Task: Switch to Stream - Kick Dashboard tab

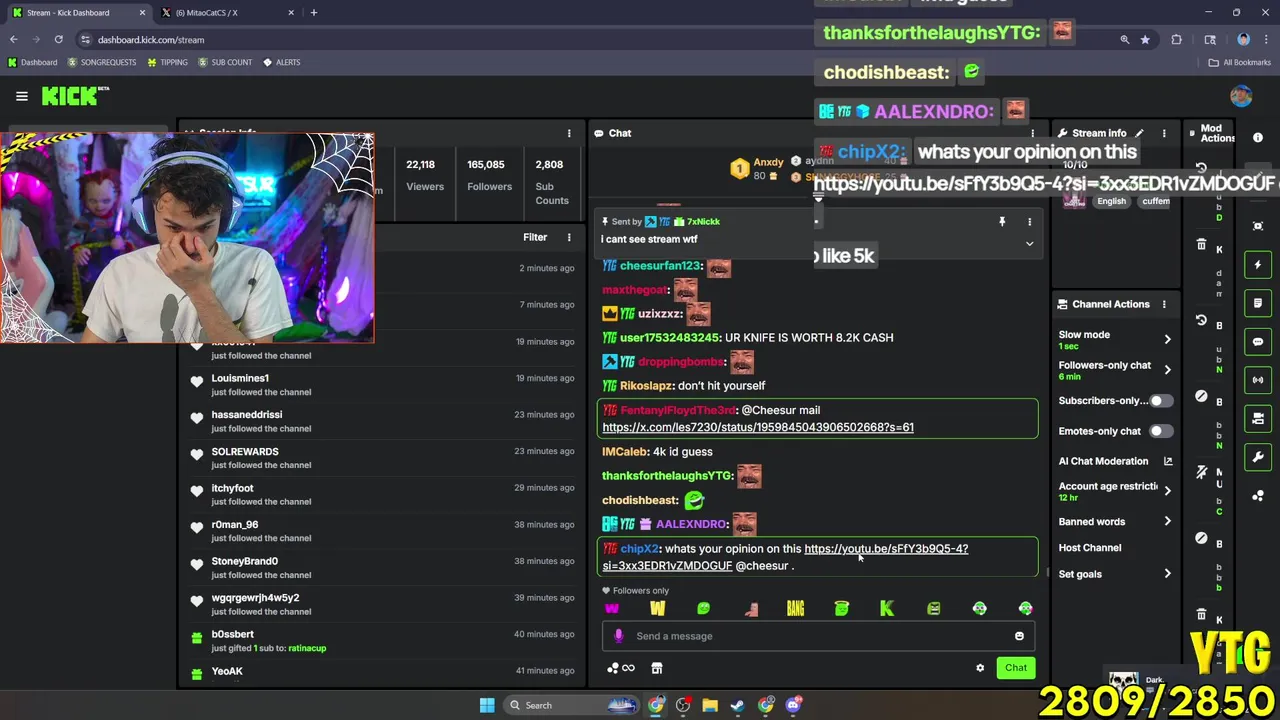Action: [x=78, y=13]
